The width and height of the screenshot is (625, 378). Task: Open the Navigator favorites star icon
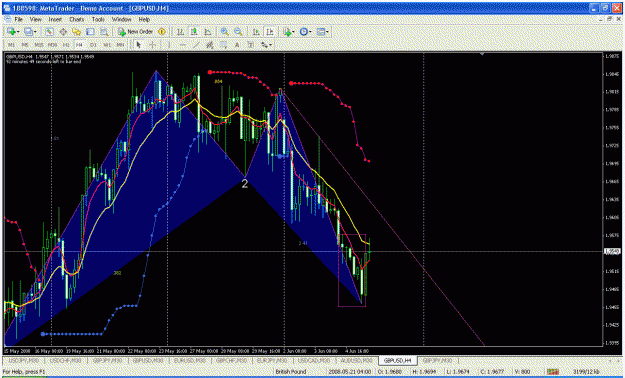(x=77, y=32)
